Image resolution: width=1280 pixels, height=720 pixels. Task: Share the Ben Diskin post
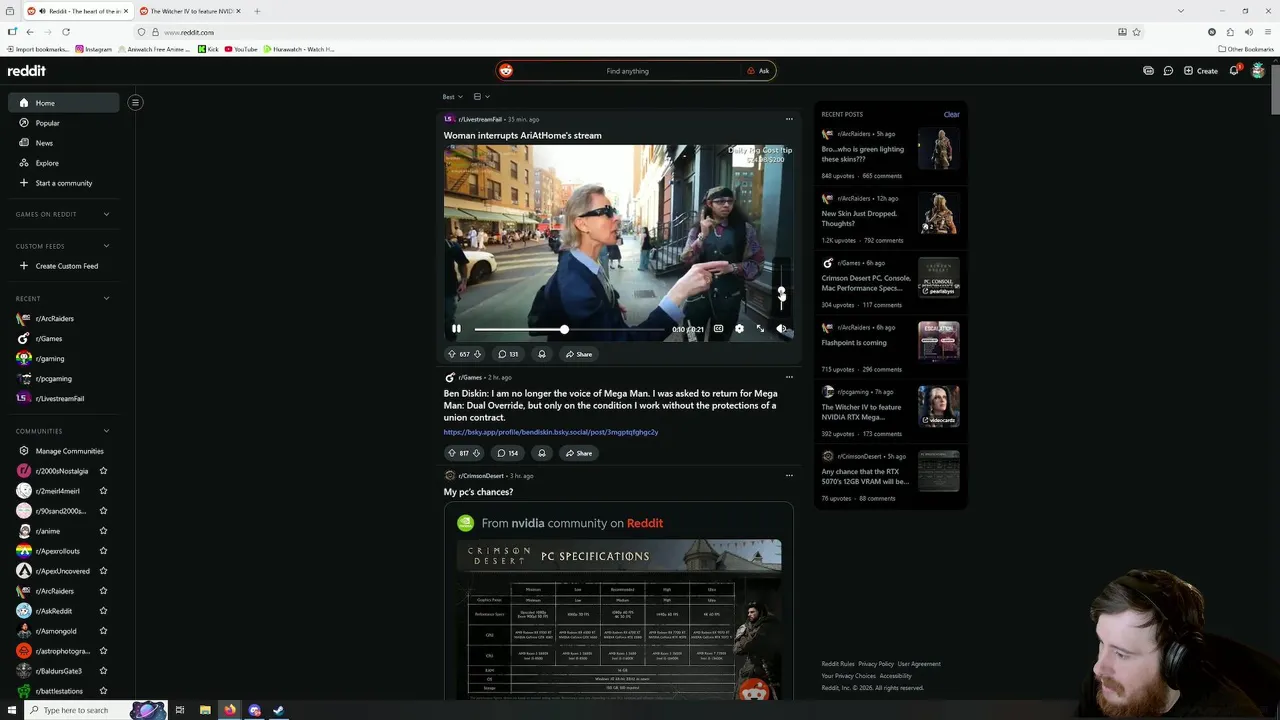[x=578, y=453]
